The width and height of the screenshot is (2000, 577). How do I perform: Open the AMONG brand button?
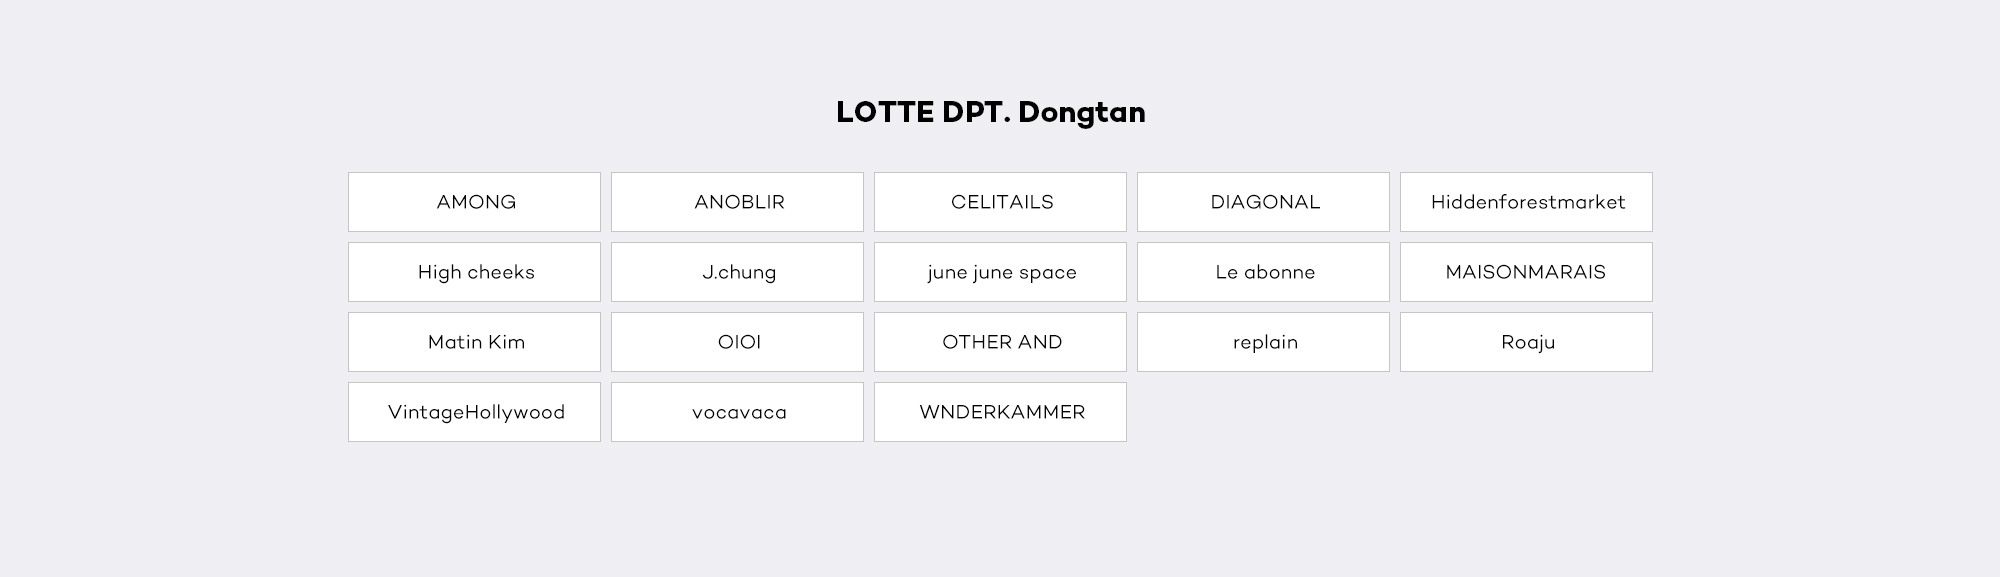(474, 202)
